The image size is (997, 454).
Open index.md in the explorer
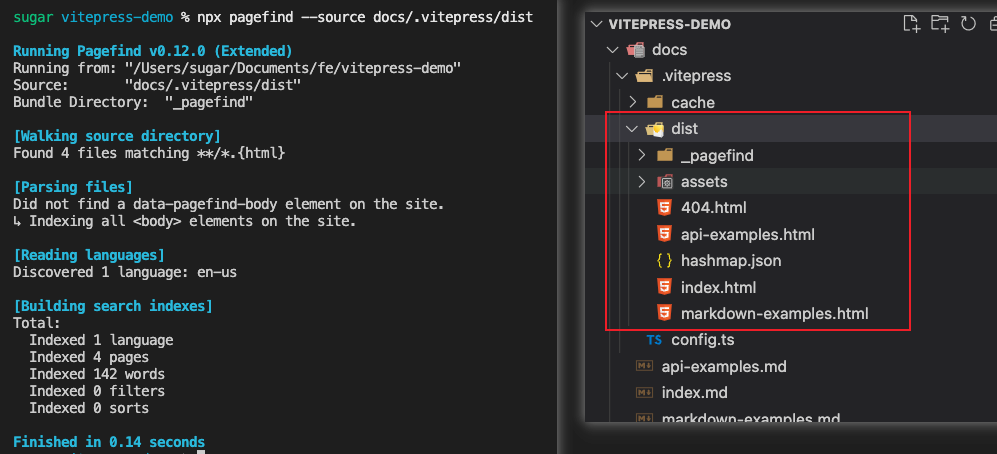(x=694, y=393)
